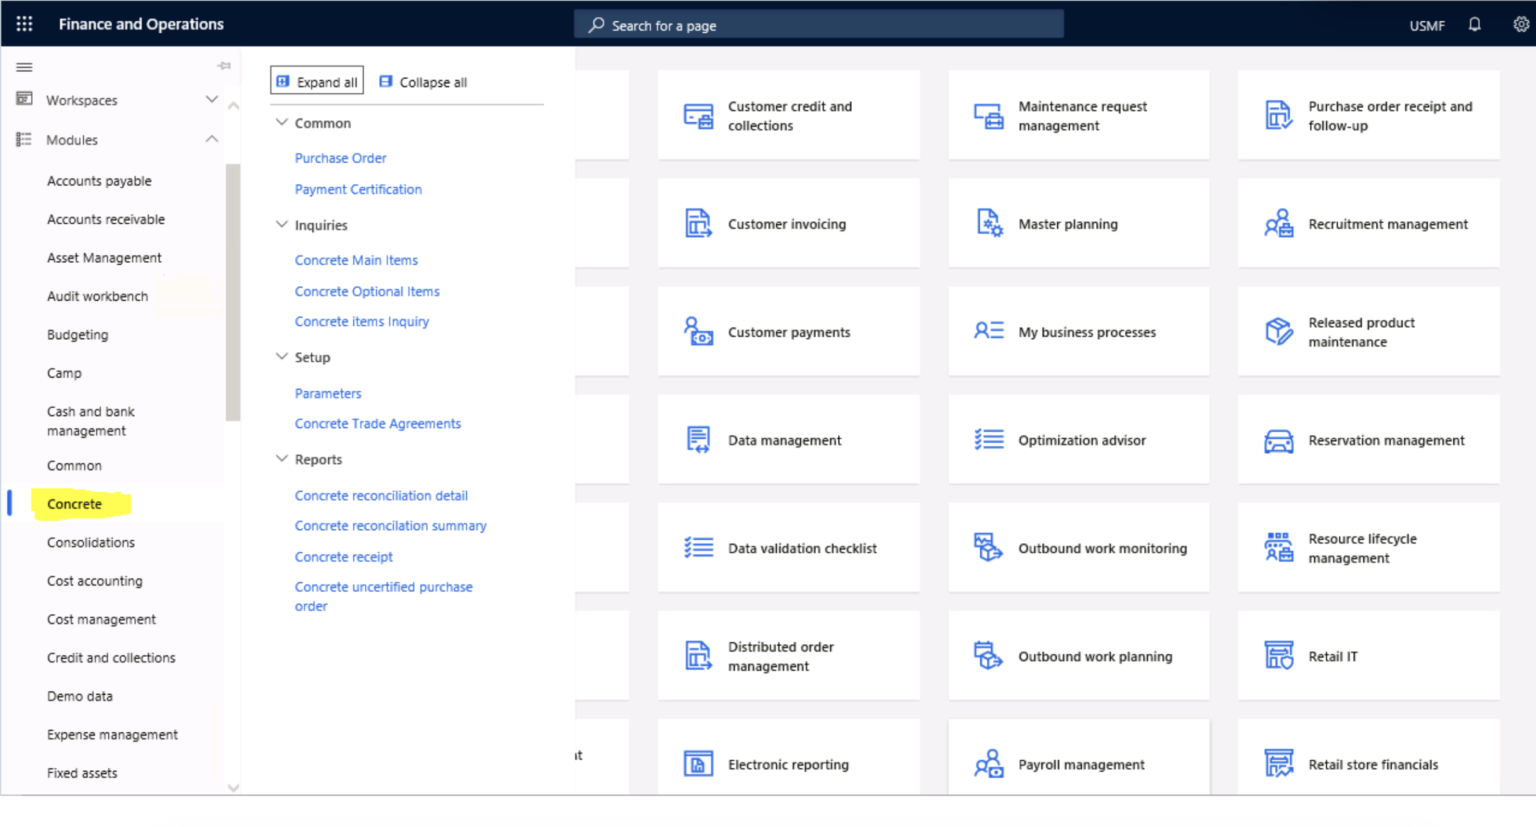The height and width of the screenshot is (827, 1536).
Task: Click the Electronic reporting tile icon
Action: (x=698, y=764)
